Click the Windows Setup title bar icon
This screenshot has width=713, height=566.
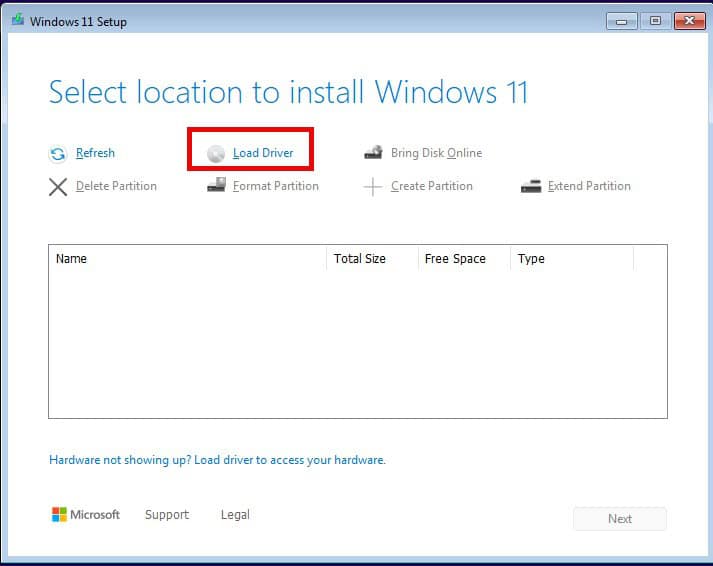(18, 20)
